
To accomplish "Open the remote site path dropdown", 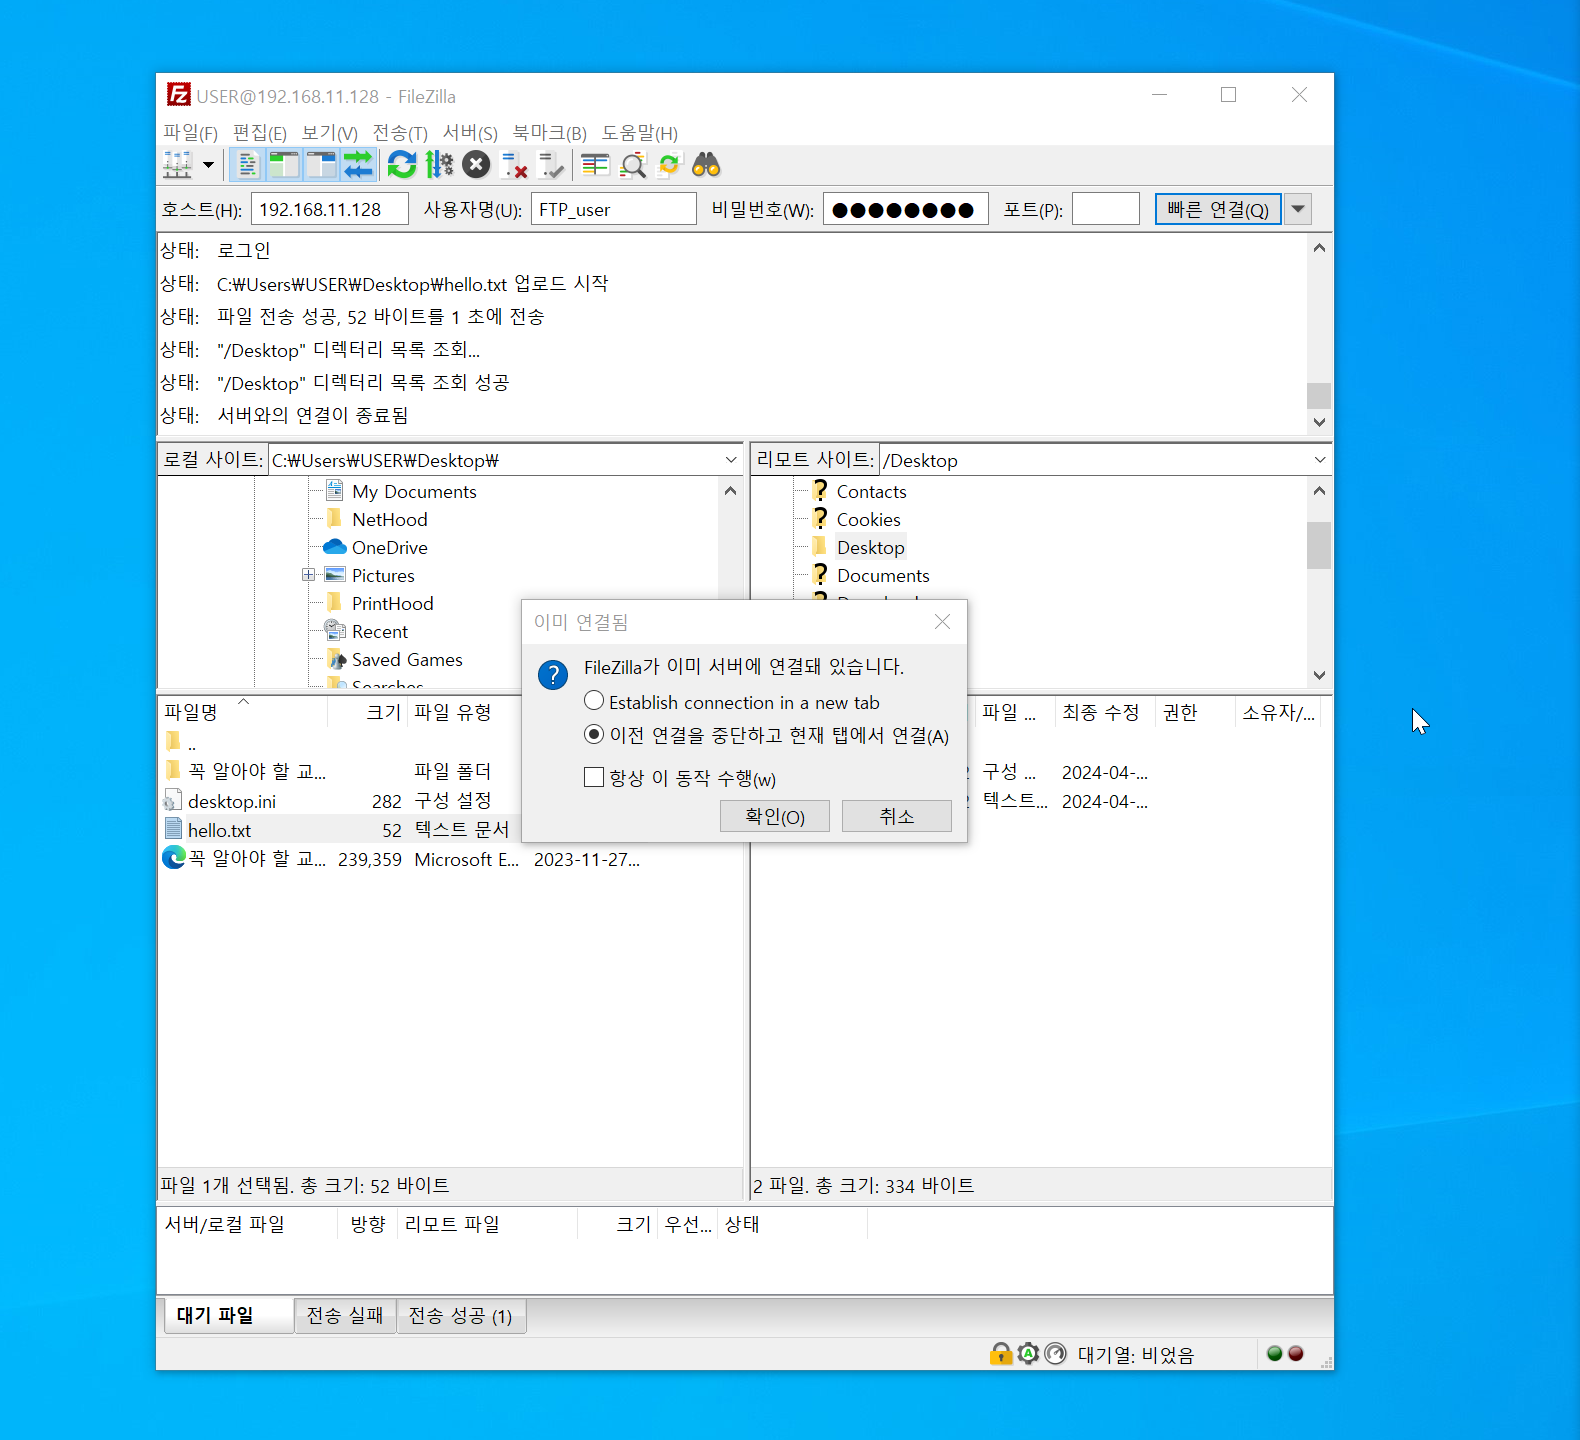I will coord(1320,460).
